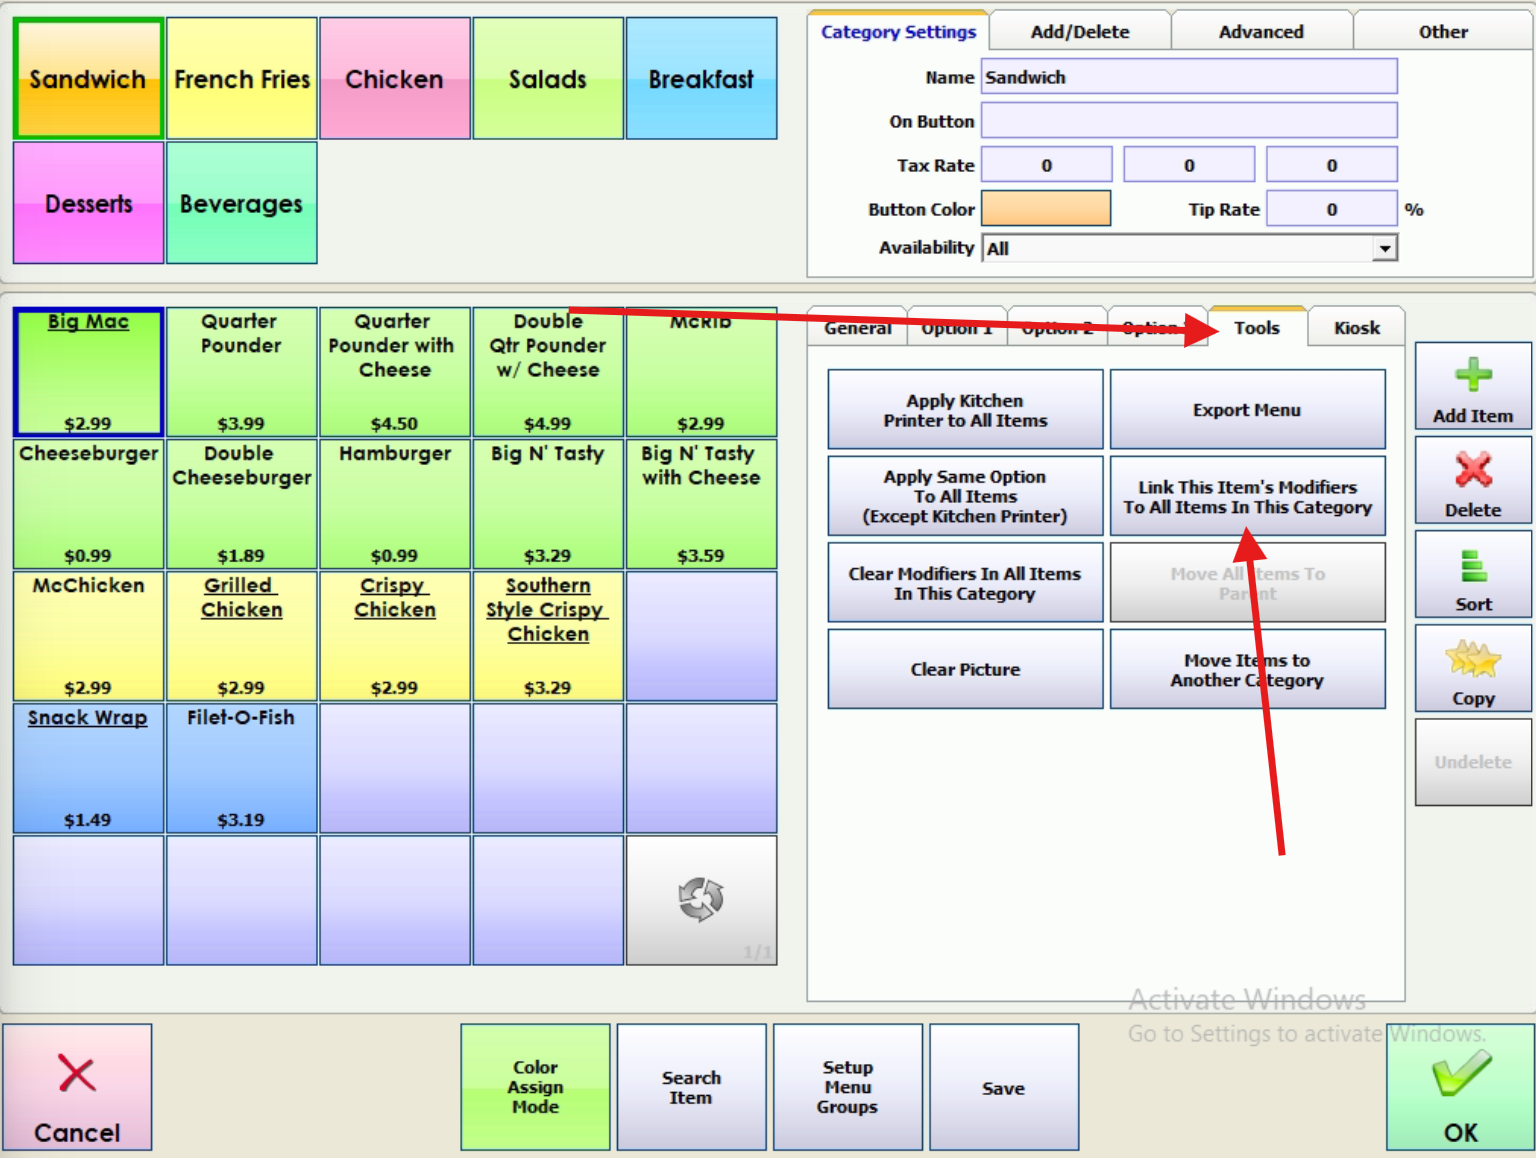Select the McChicken item tile
The image size is (1536, 1158).
(x=88, y=636)
